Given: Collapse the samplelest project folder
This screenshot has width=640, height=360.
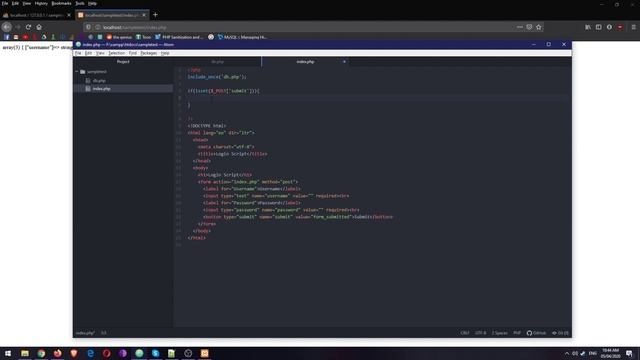Looking at the screenshot, I should click(x=76, y=71).
